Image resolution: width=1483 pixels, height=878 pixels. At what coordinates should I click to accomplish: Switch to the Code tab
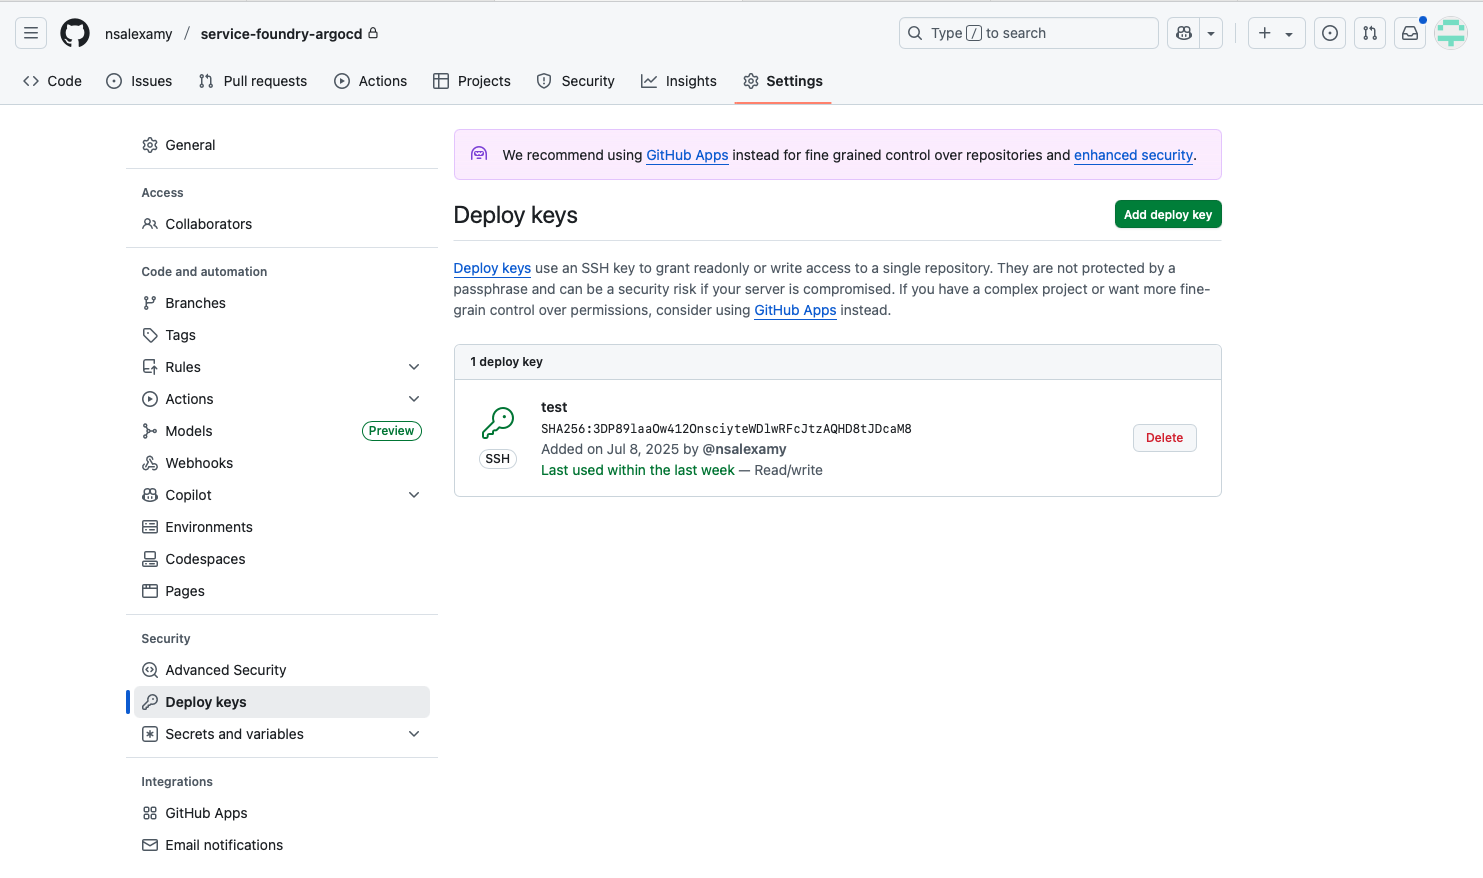(x=52, y=81)
